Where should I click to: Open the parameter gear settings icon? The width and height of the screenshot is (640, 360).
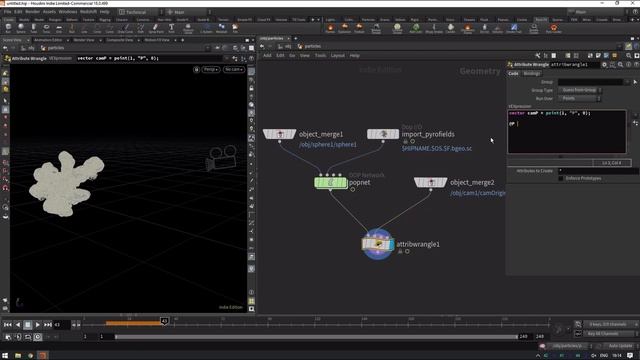(x=604, y=64)
